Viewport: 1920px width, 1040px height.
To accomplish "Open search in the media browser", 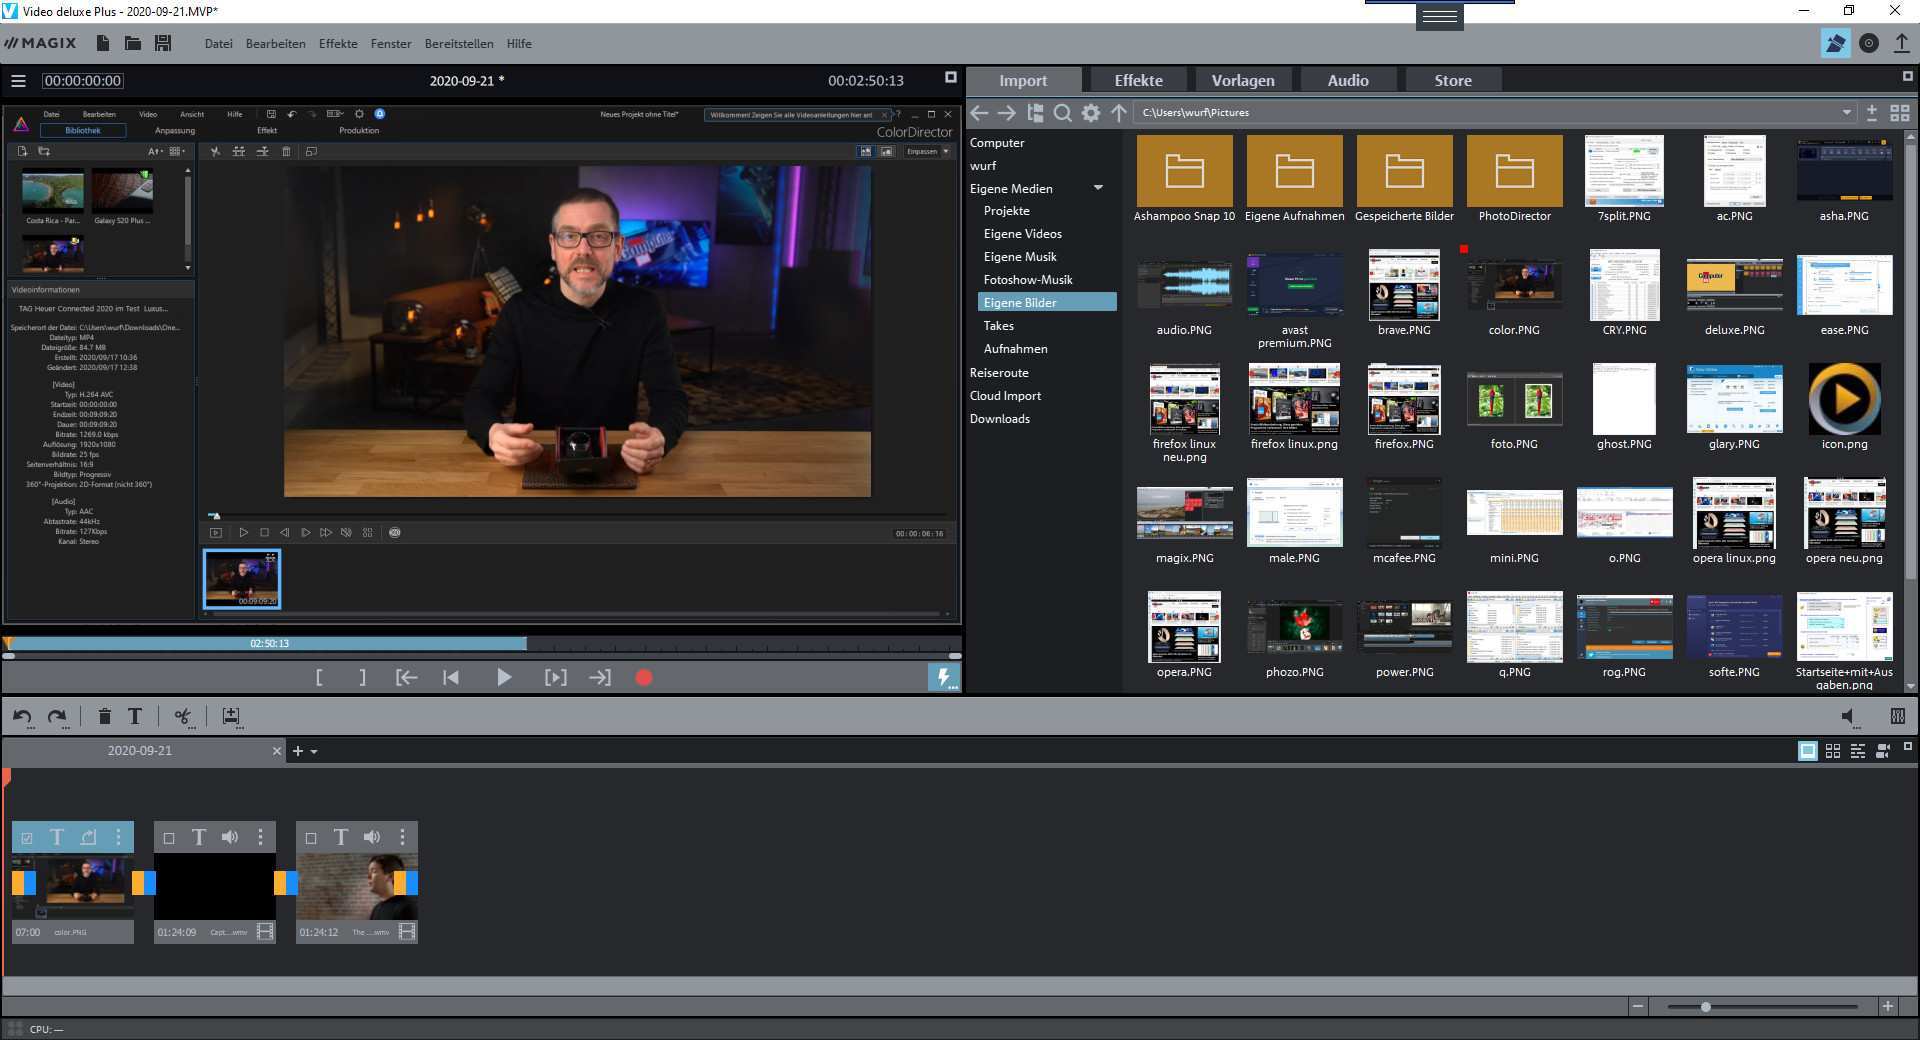I will point(1063,113).
